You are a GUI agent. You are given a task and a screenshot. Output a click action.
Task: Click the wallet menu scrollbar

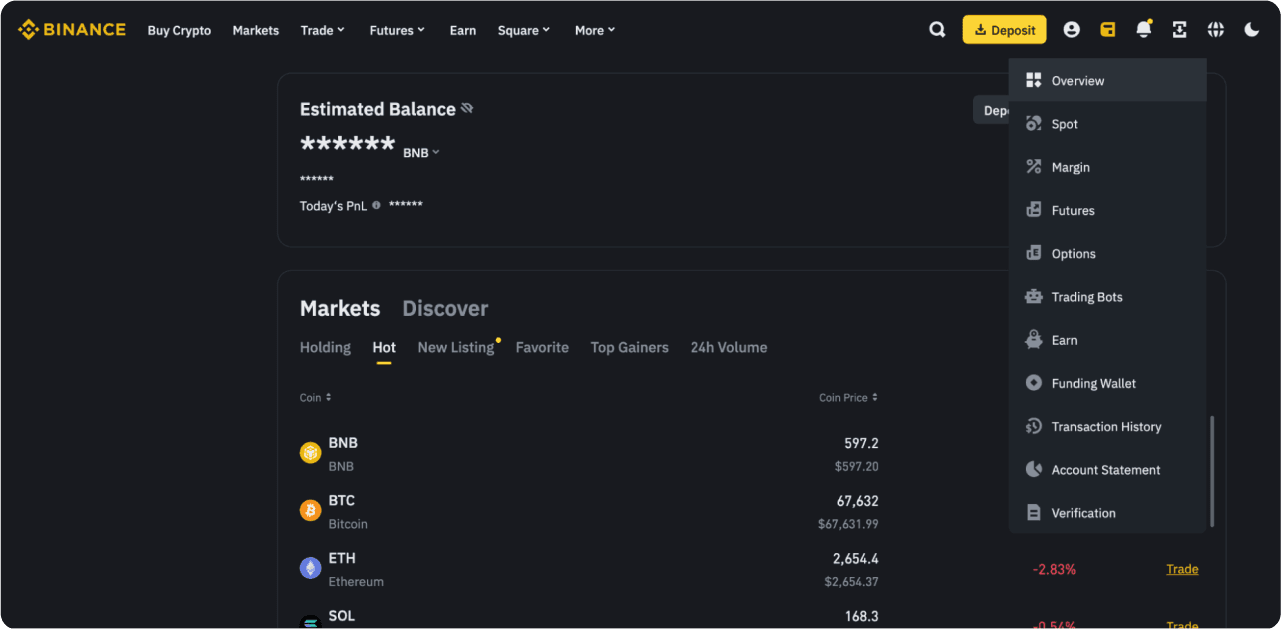[1212, 472]
